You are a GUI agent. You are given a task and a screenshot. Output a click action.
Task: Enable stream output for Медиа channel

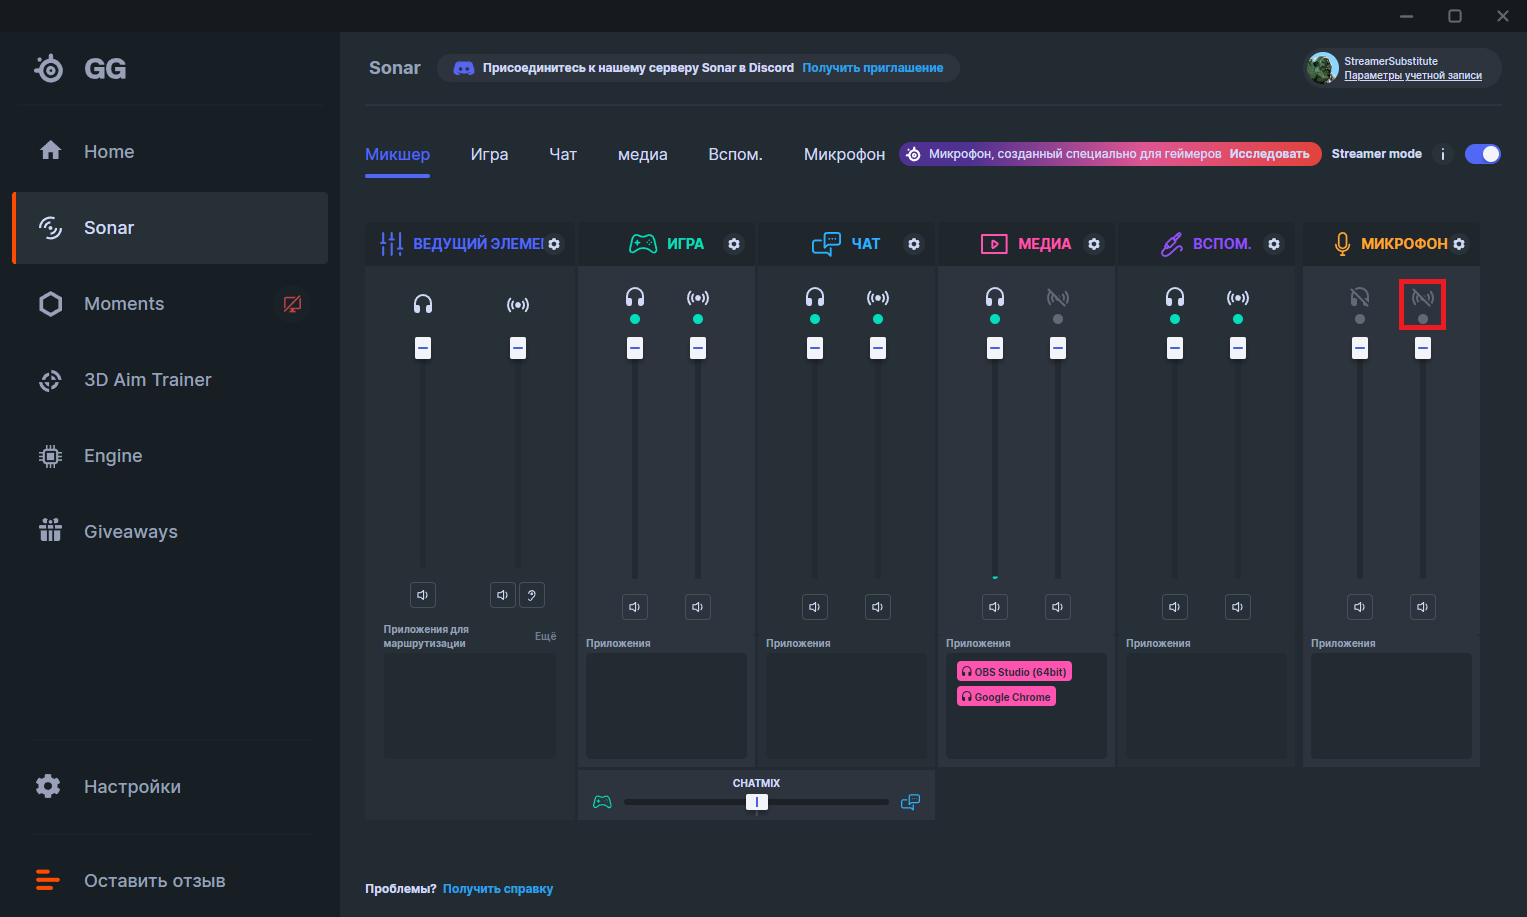pos(1057,298)
